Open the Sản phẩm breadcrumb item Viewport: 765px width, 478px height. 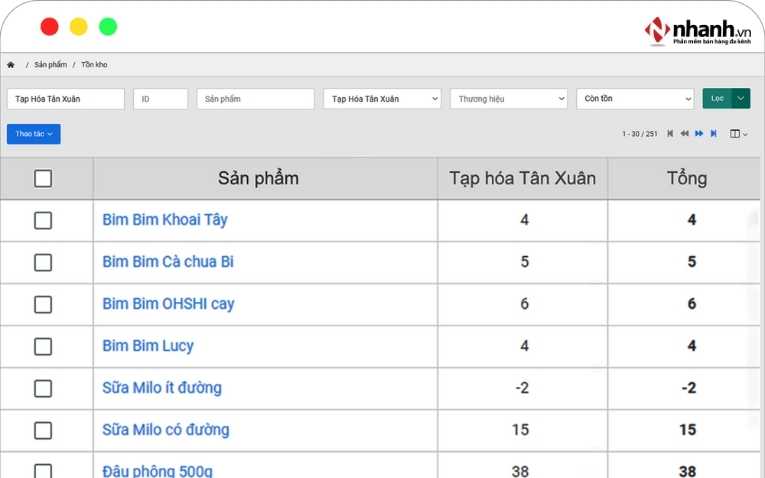pyautogui.click(x=50, y=65)
